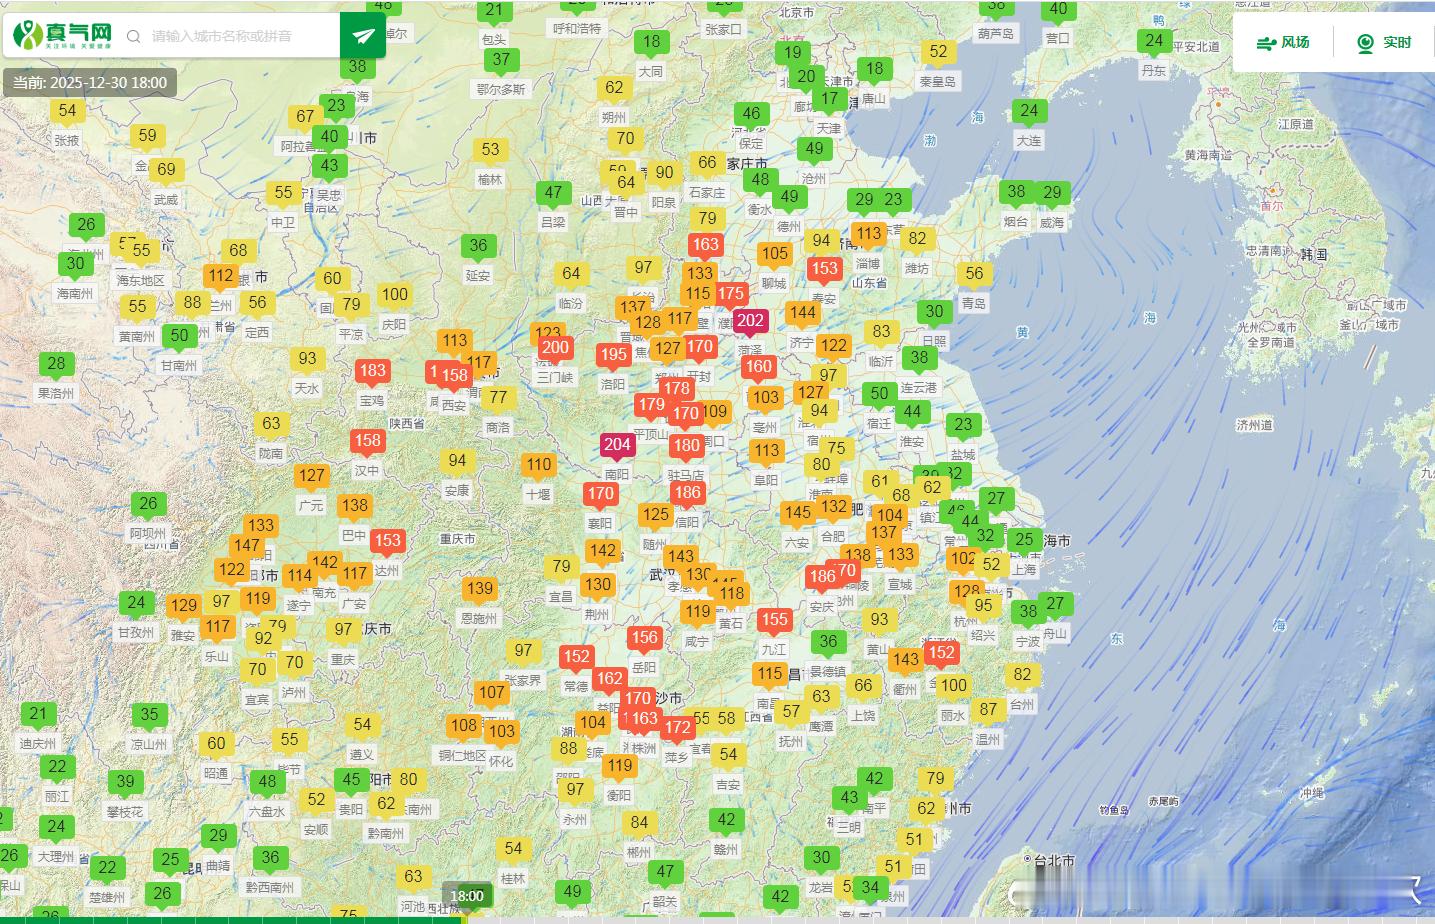The height and width of the screenshot is (924, 1435).
Task: Toggle the 风场 wind field layer
Action: (x=1283, y=43)
